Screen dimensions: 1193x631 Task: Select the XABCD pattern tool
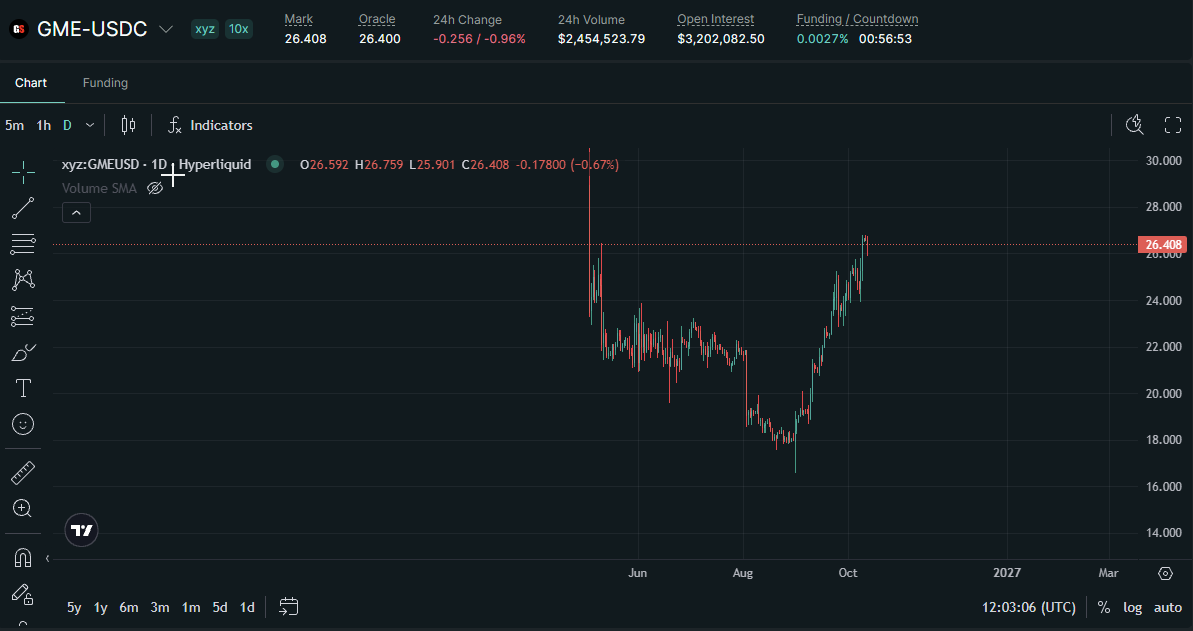23,279
